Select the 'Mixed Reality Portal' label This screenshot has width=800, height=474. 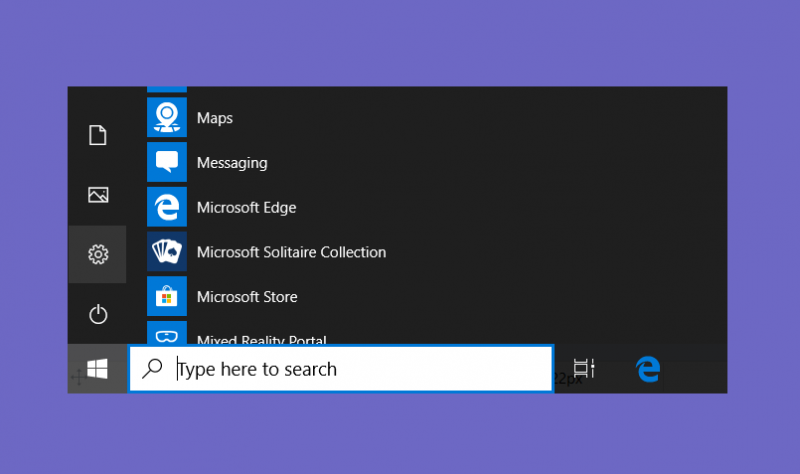point(262,339)
